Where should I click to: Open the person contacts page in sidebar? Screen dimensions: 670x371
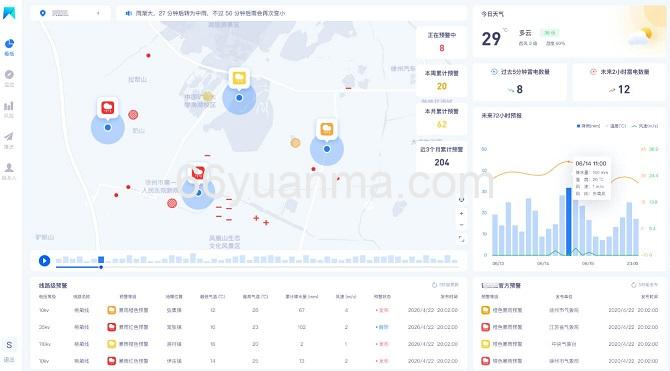click(9, 167)
